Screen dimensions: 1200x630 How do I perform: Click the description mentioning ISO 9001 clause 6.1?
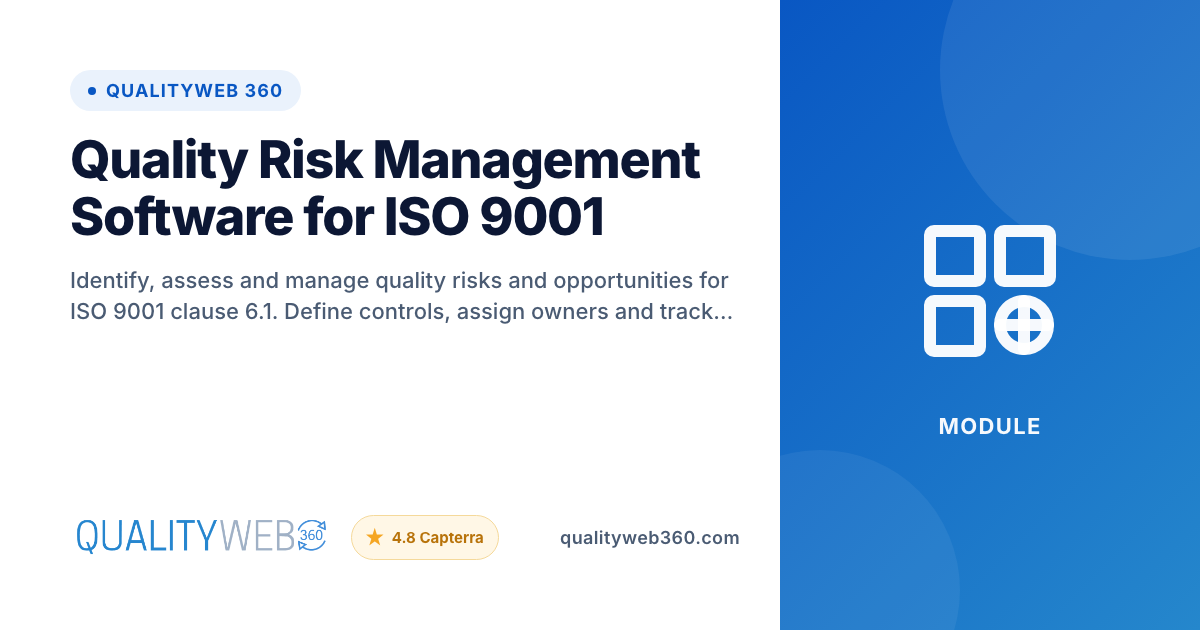pos(401,295)
